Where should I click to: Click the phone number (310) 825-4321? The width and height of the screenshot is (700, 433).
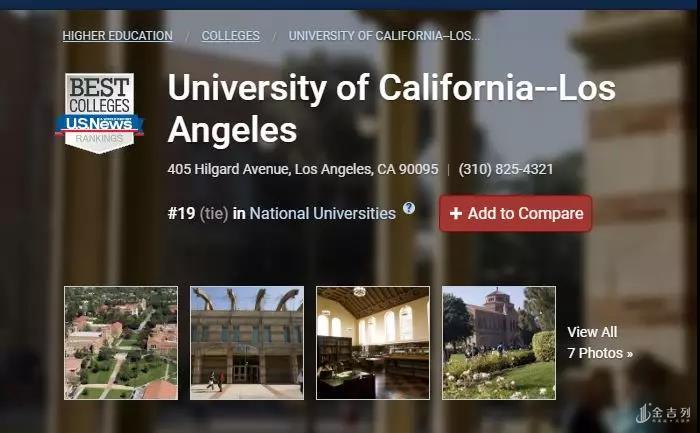click(x=506, y=169)
